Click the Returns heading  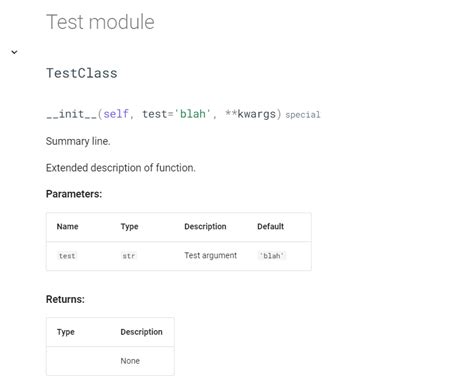pyautogui.click(x=65, y=299)
